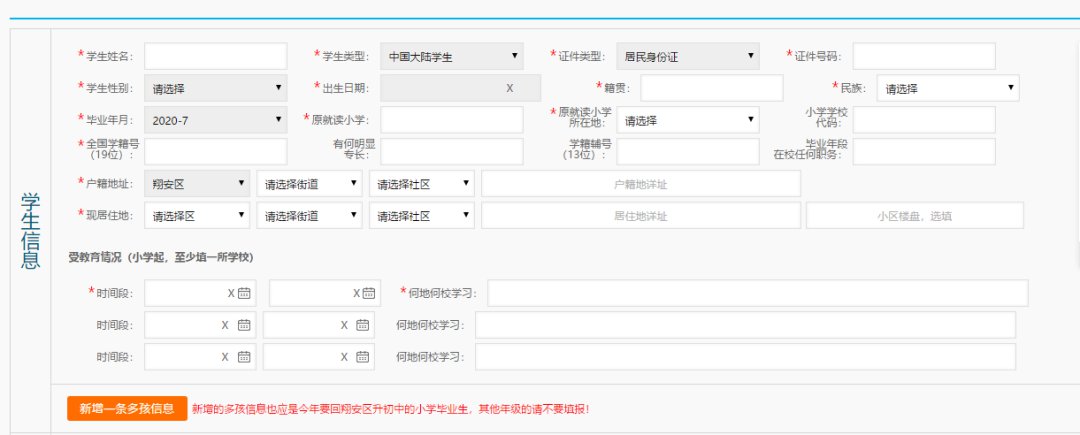Open calendar for third row's start date
1080x435 pixels.
point(244,357)
